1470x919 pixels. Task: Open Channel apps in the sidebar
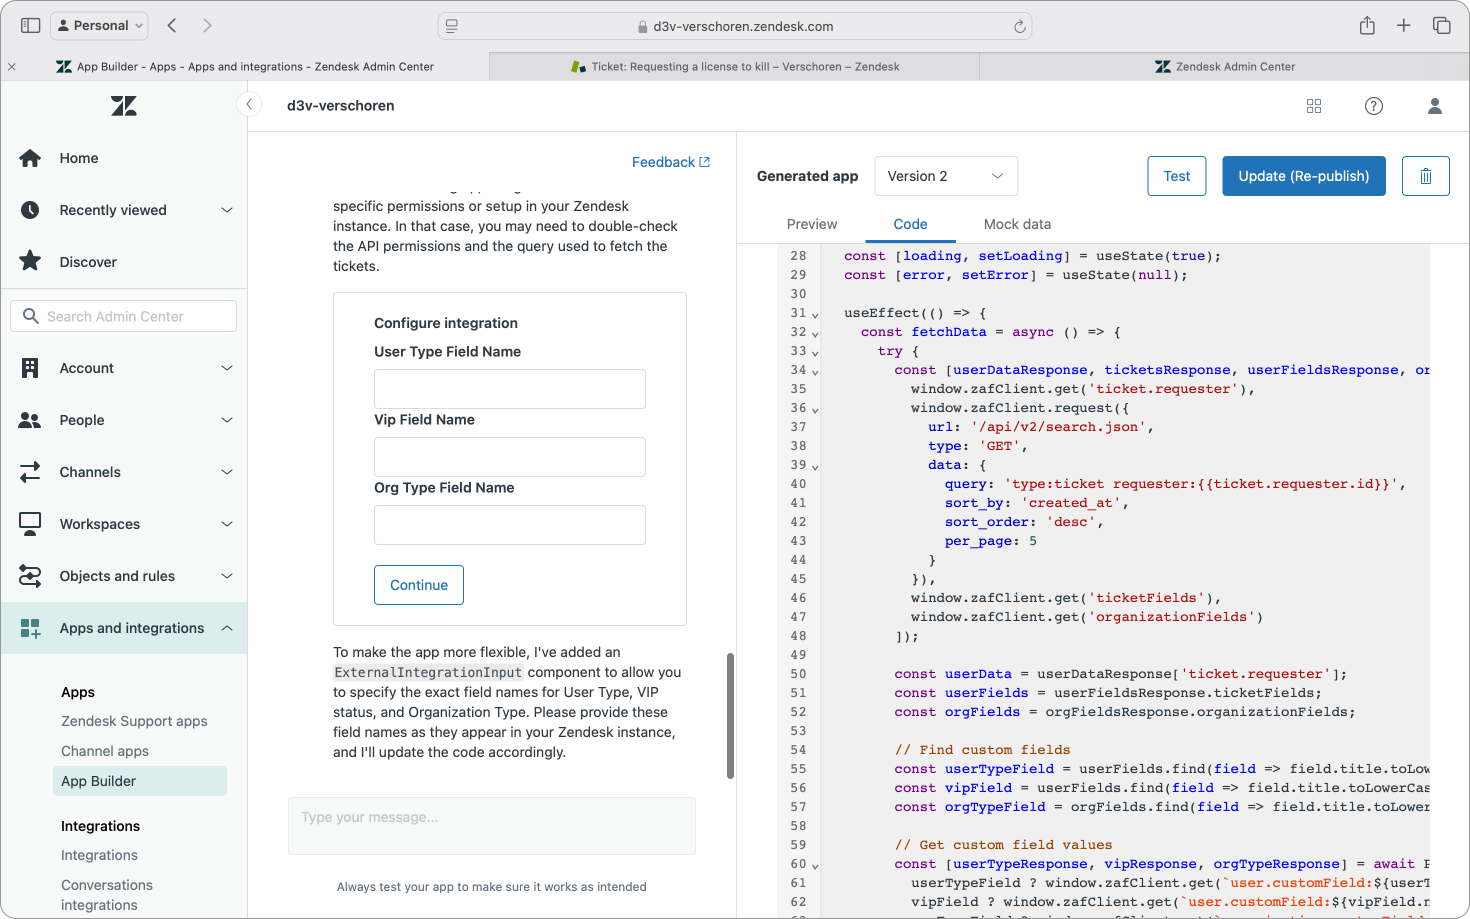click(x=105, y=751)
